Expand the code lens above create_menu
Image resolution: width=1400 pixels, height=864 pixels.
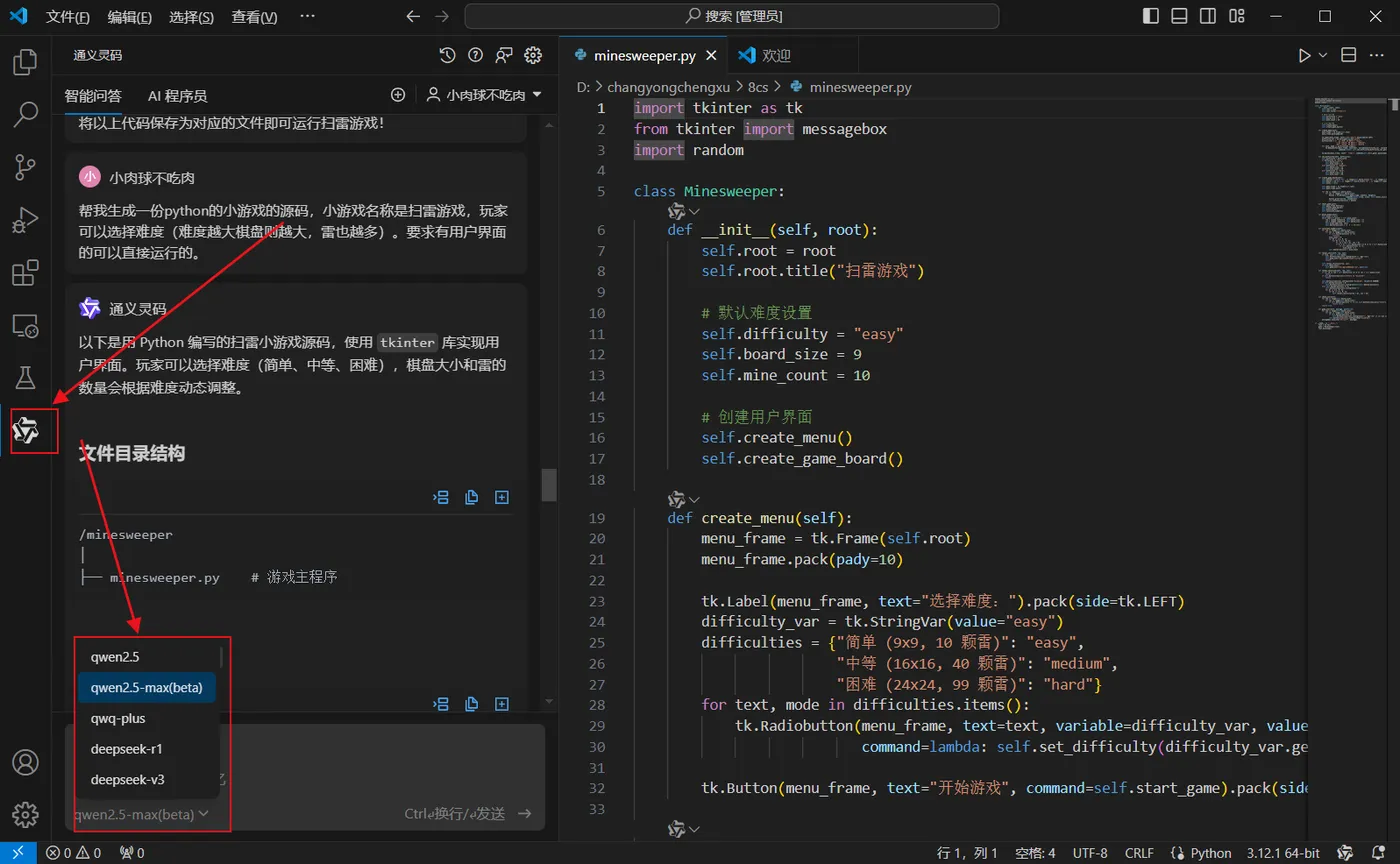[684, 498]
